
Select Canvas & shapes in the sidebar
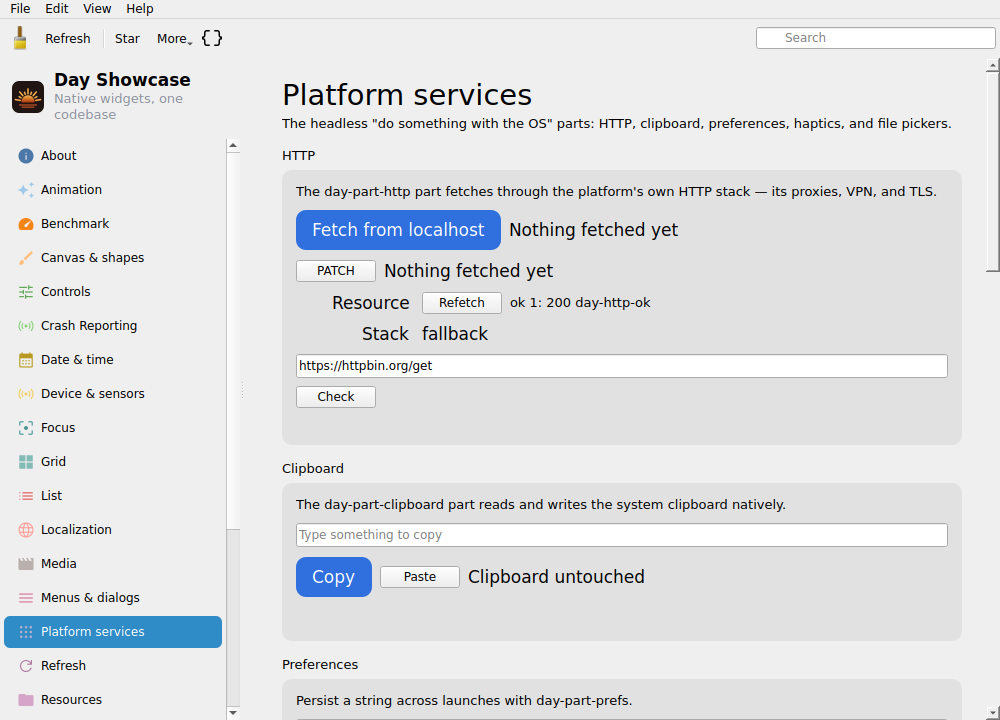pyautogui.click(x=113, y=258)
